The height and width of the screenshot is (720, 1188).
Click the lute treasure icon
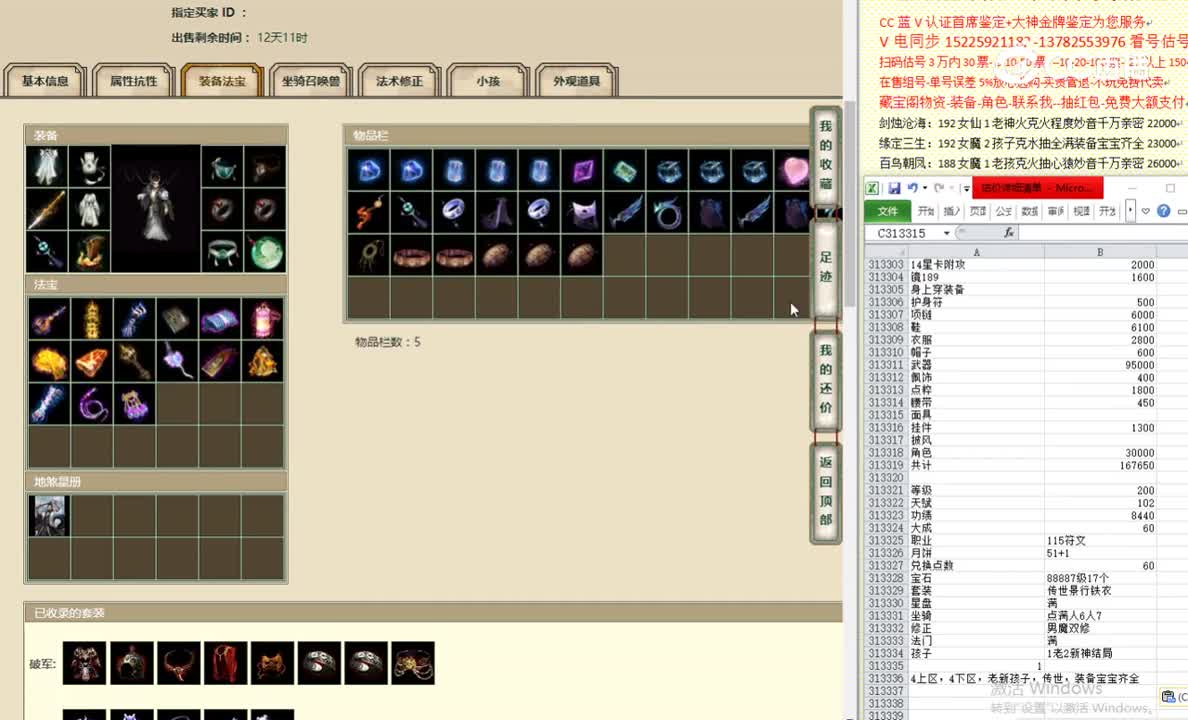[49, 319]
